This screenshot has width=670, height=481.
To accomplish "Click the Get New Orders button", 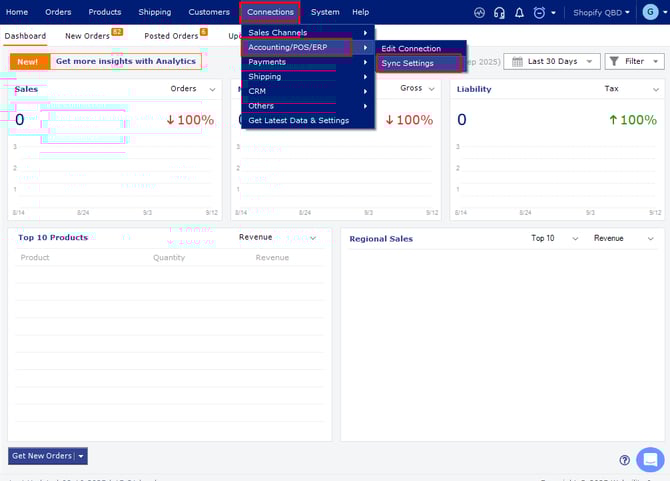I will pos(41,456).
